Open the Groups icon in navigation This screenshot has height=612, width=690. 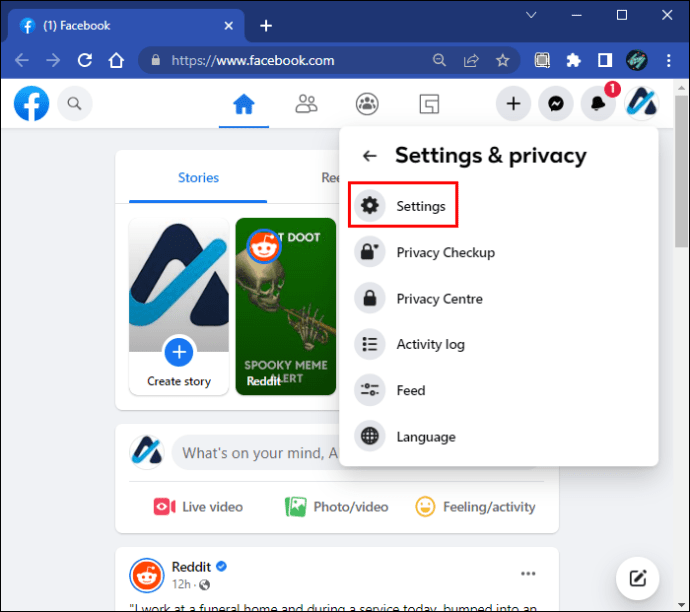pyautogui.click(x=368, y=103)
